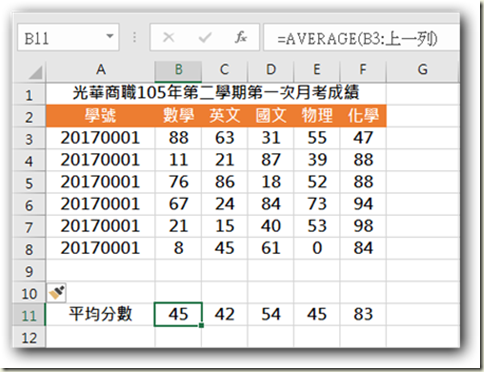Click the Enter checkmark icon in formula bar
The height and width of the screenshot is (372, 484).
click(205, 38)
